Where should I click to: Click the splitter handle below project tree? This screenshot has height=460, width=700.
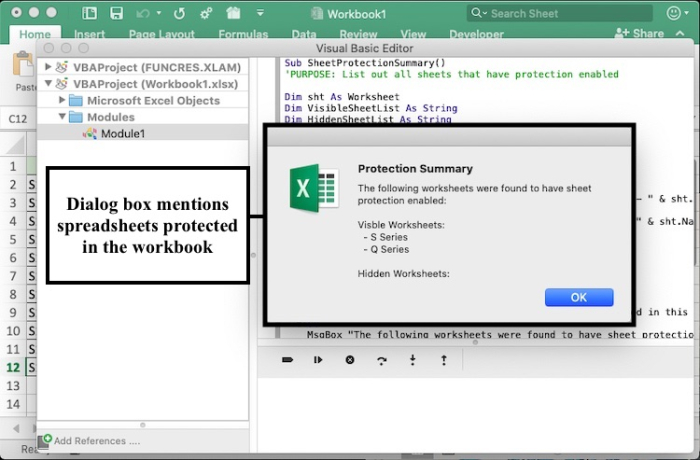point(143,425)
